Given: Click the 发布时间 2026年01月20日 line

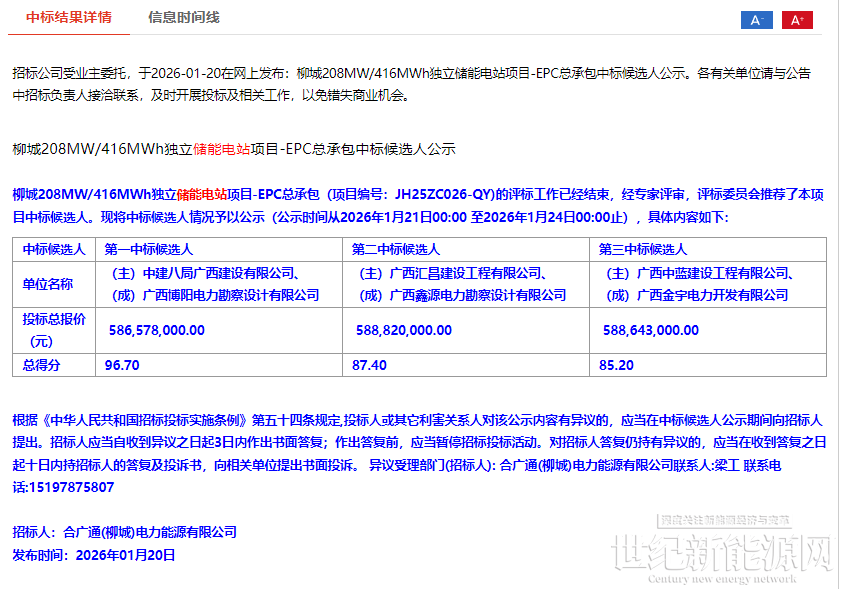Looking at the screenshot, I should point(94,554).
